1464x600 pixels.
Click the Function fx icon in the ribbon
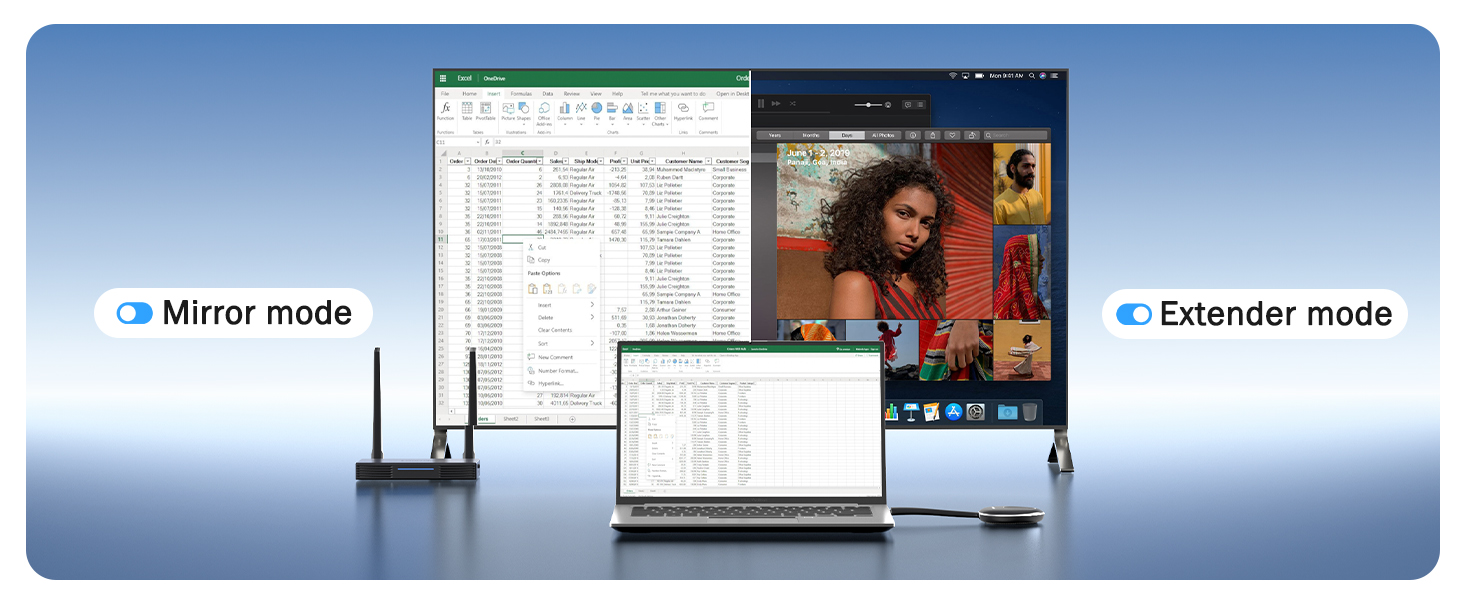[446, 109]
